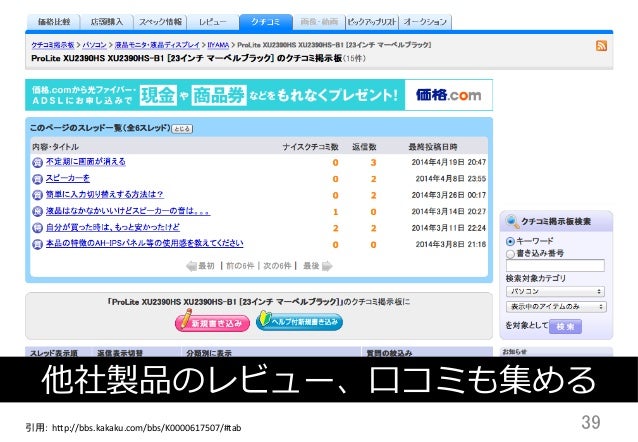Click date 2014年3月8日 21:18
Viewport: 638px width, 442px height.
pyautogui.click(x=451, y=245)
